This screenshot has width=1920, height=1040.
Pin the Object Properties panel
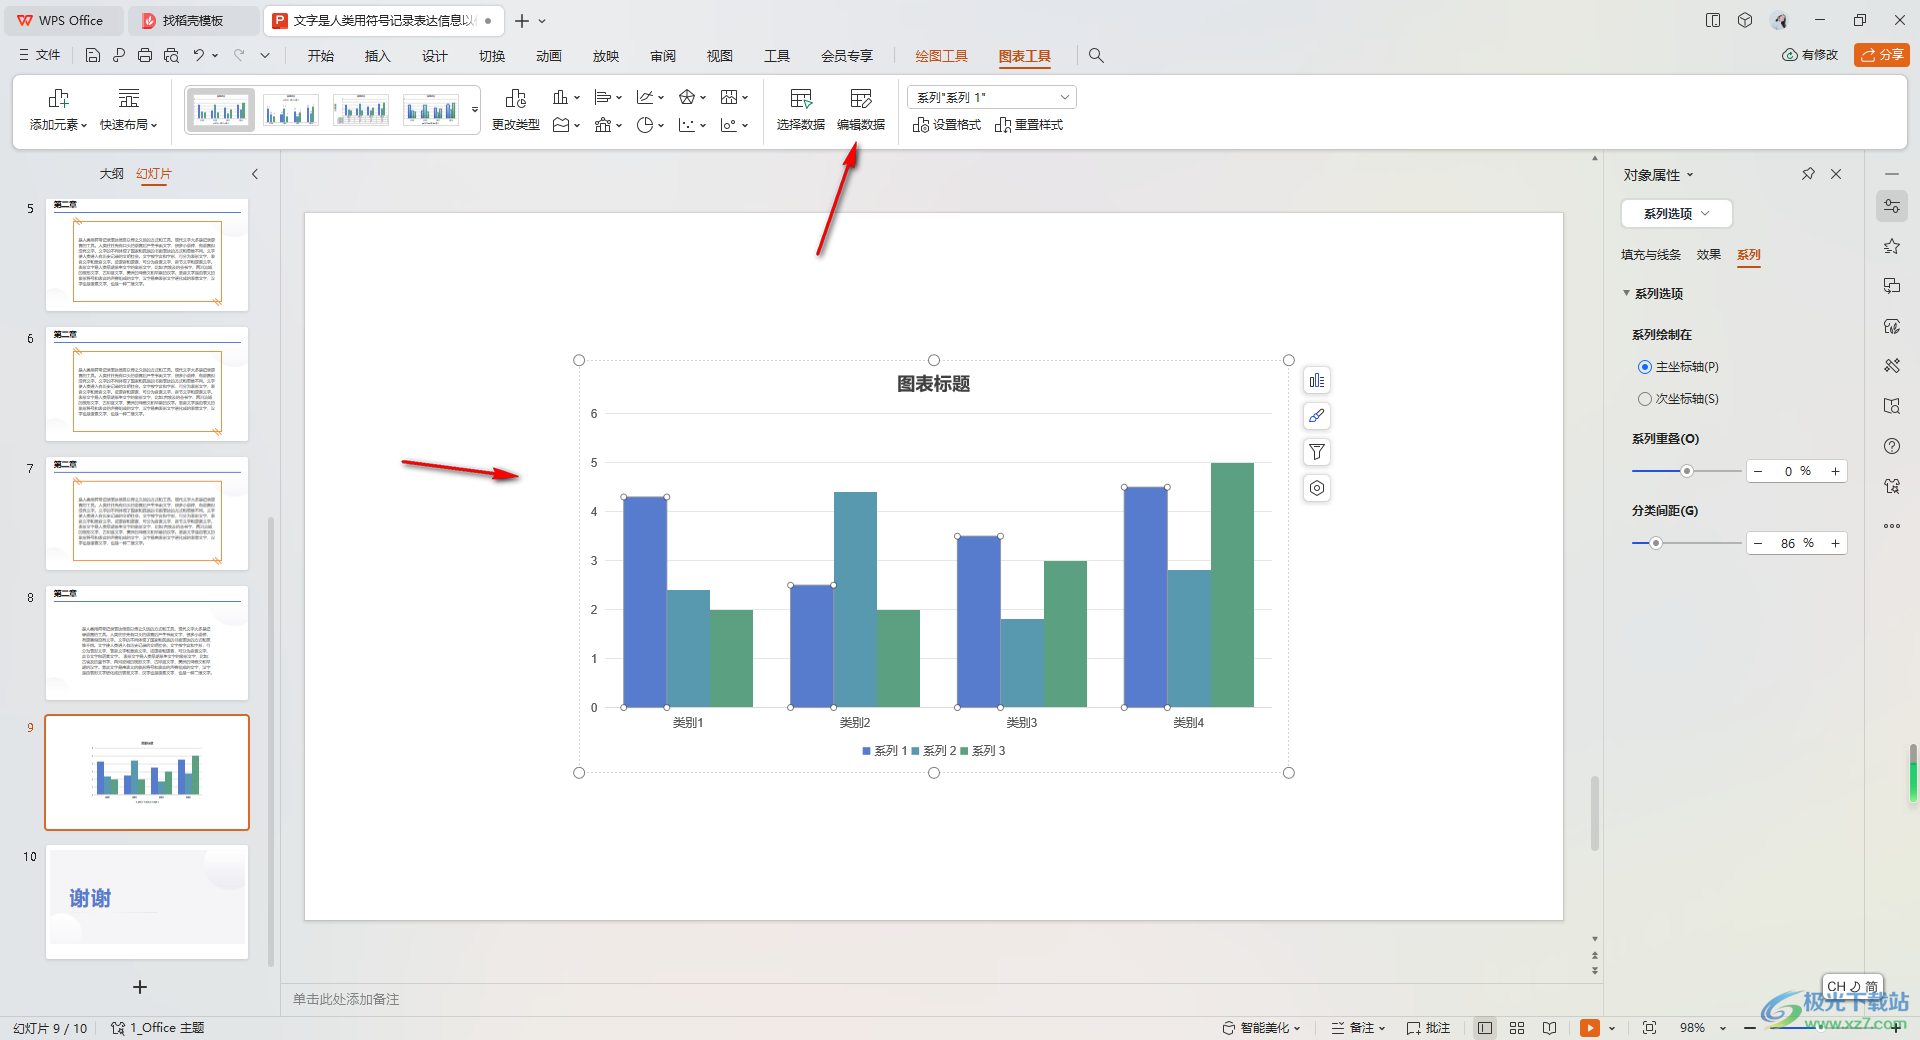tap(1808, 174)
